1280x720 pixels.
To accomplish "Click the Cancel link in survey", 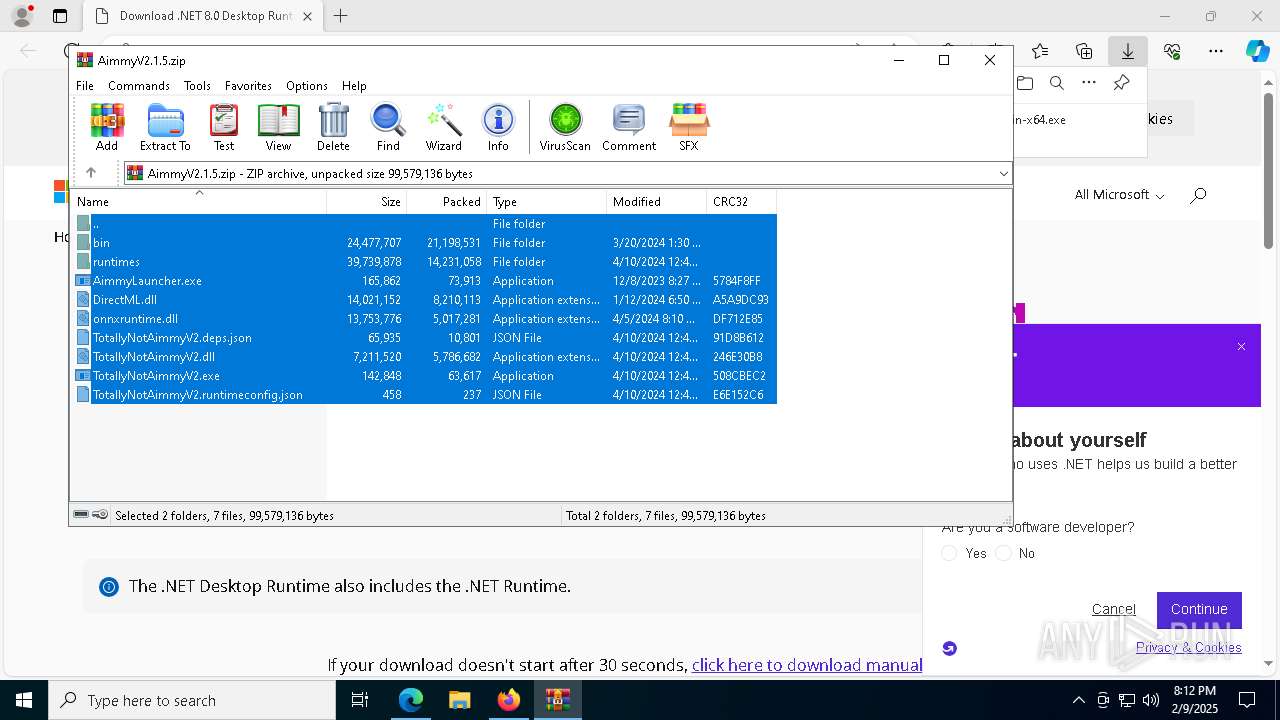I will pos(1114,609).
